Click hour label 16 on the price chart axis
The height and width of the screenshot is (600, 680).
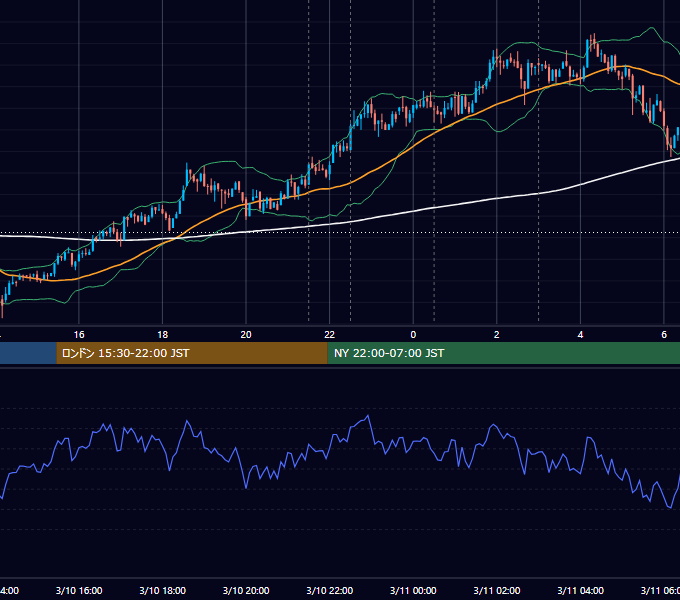[79, 335]
